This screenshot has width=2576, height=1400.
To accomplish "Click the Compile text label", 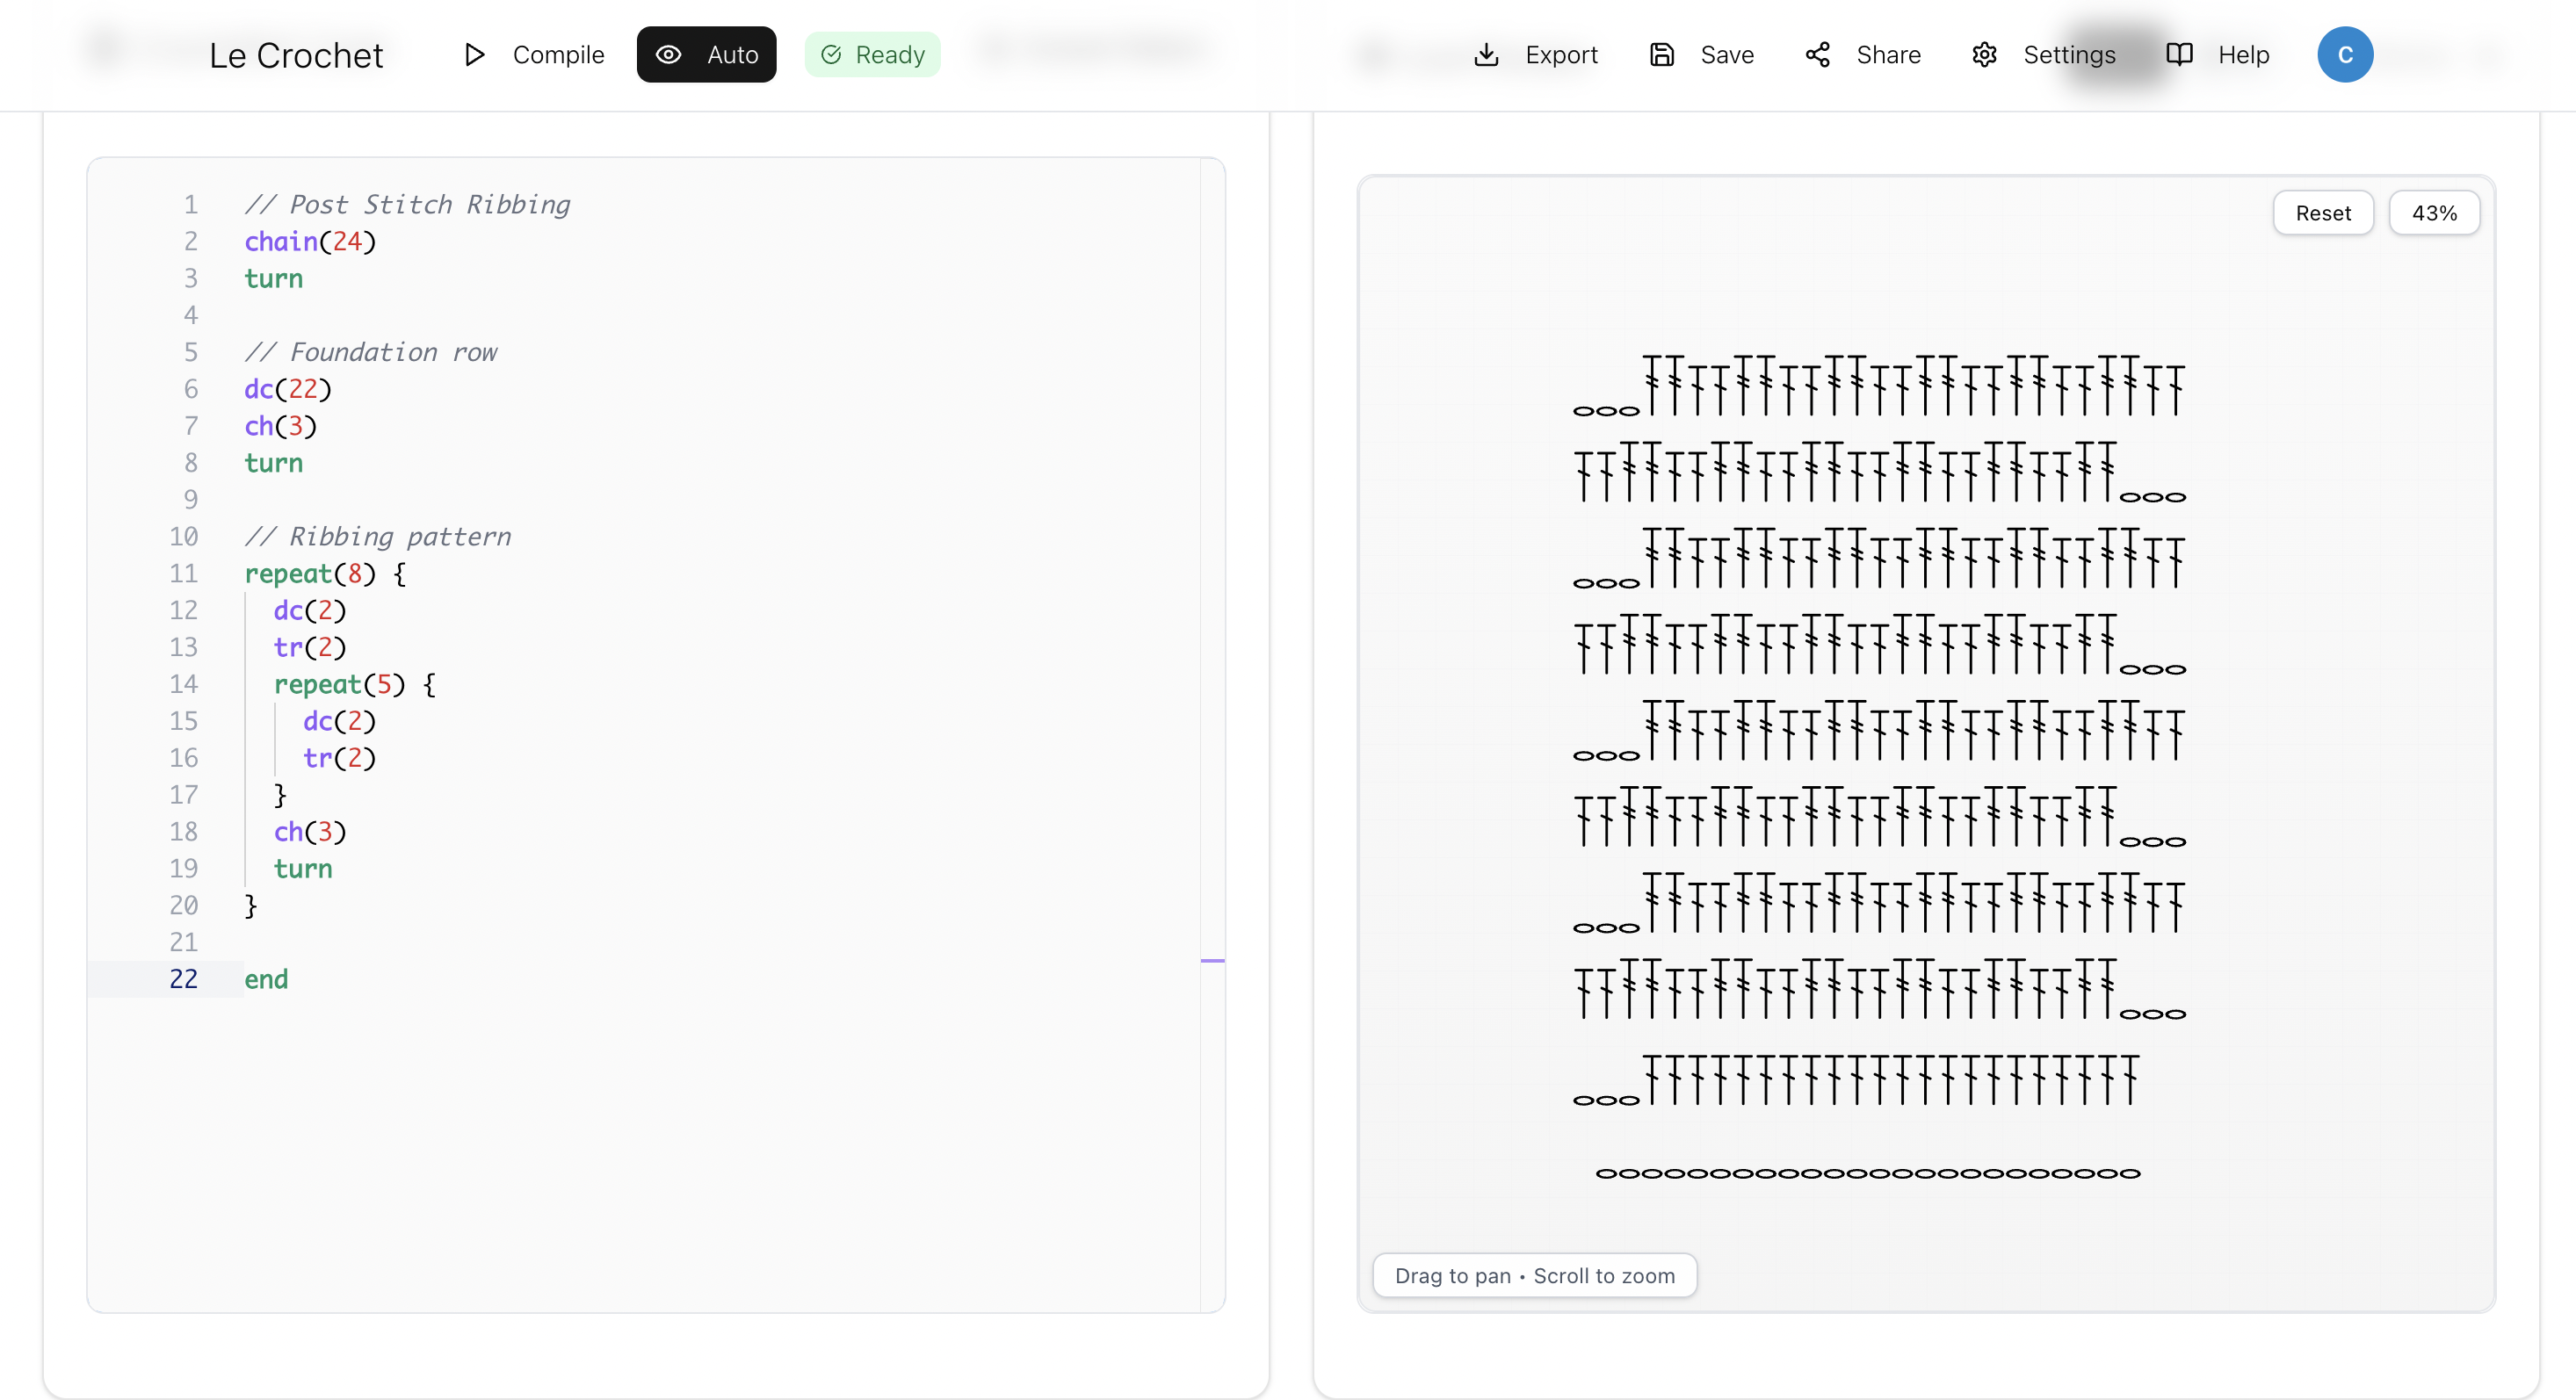I will tap(558, 55).
